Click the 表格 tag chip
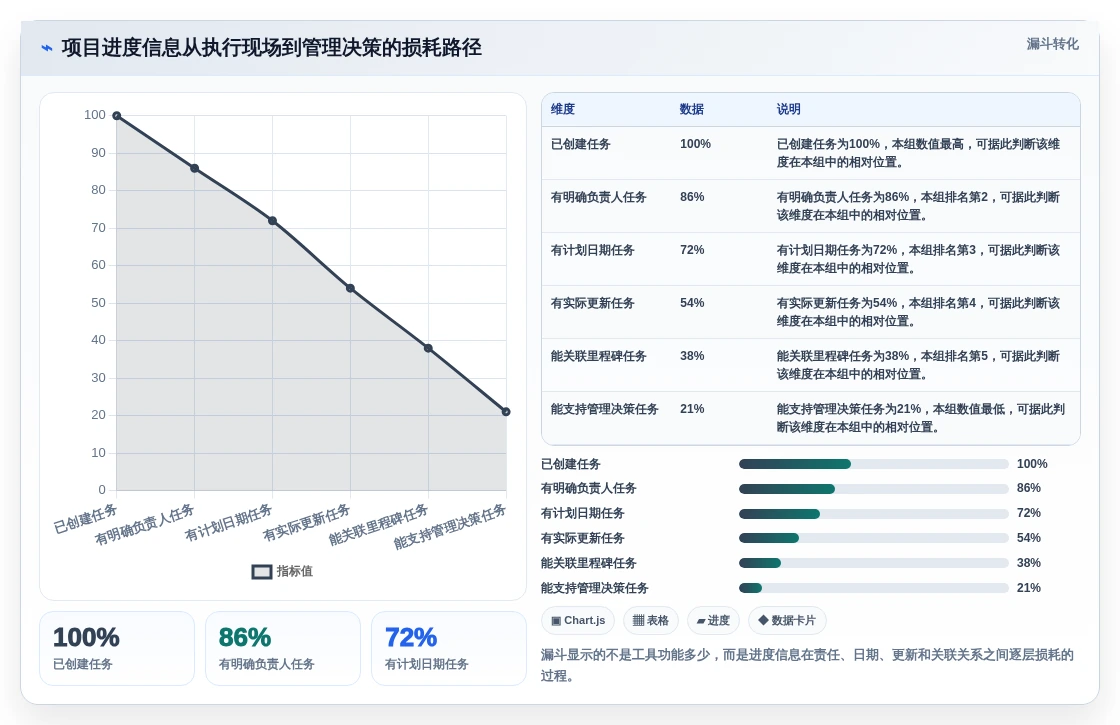Image resolution: width=1120 pixels, height=725 pixels. pos(651,620)
